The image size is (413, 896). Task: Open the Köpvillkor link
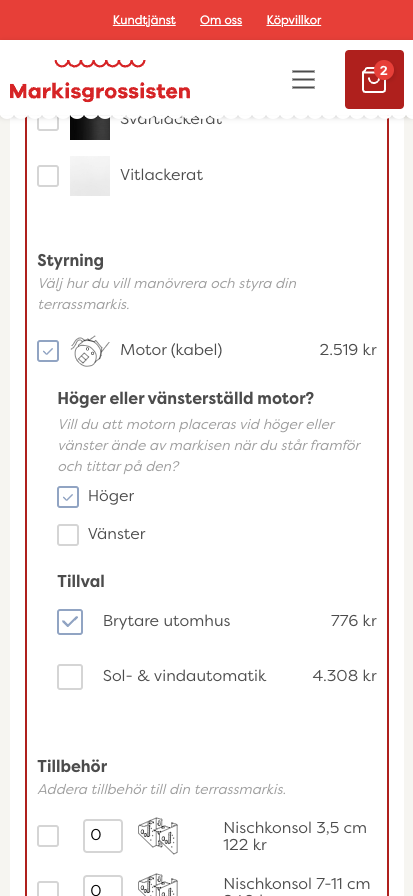click(x=294, y=20)
